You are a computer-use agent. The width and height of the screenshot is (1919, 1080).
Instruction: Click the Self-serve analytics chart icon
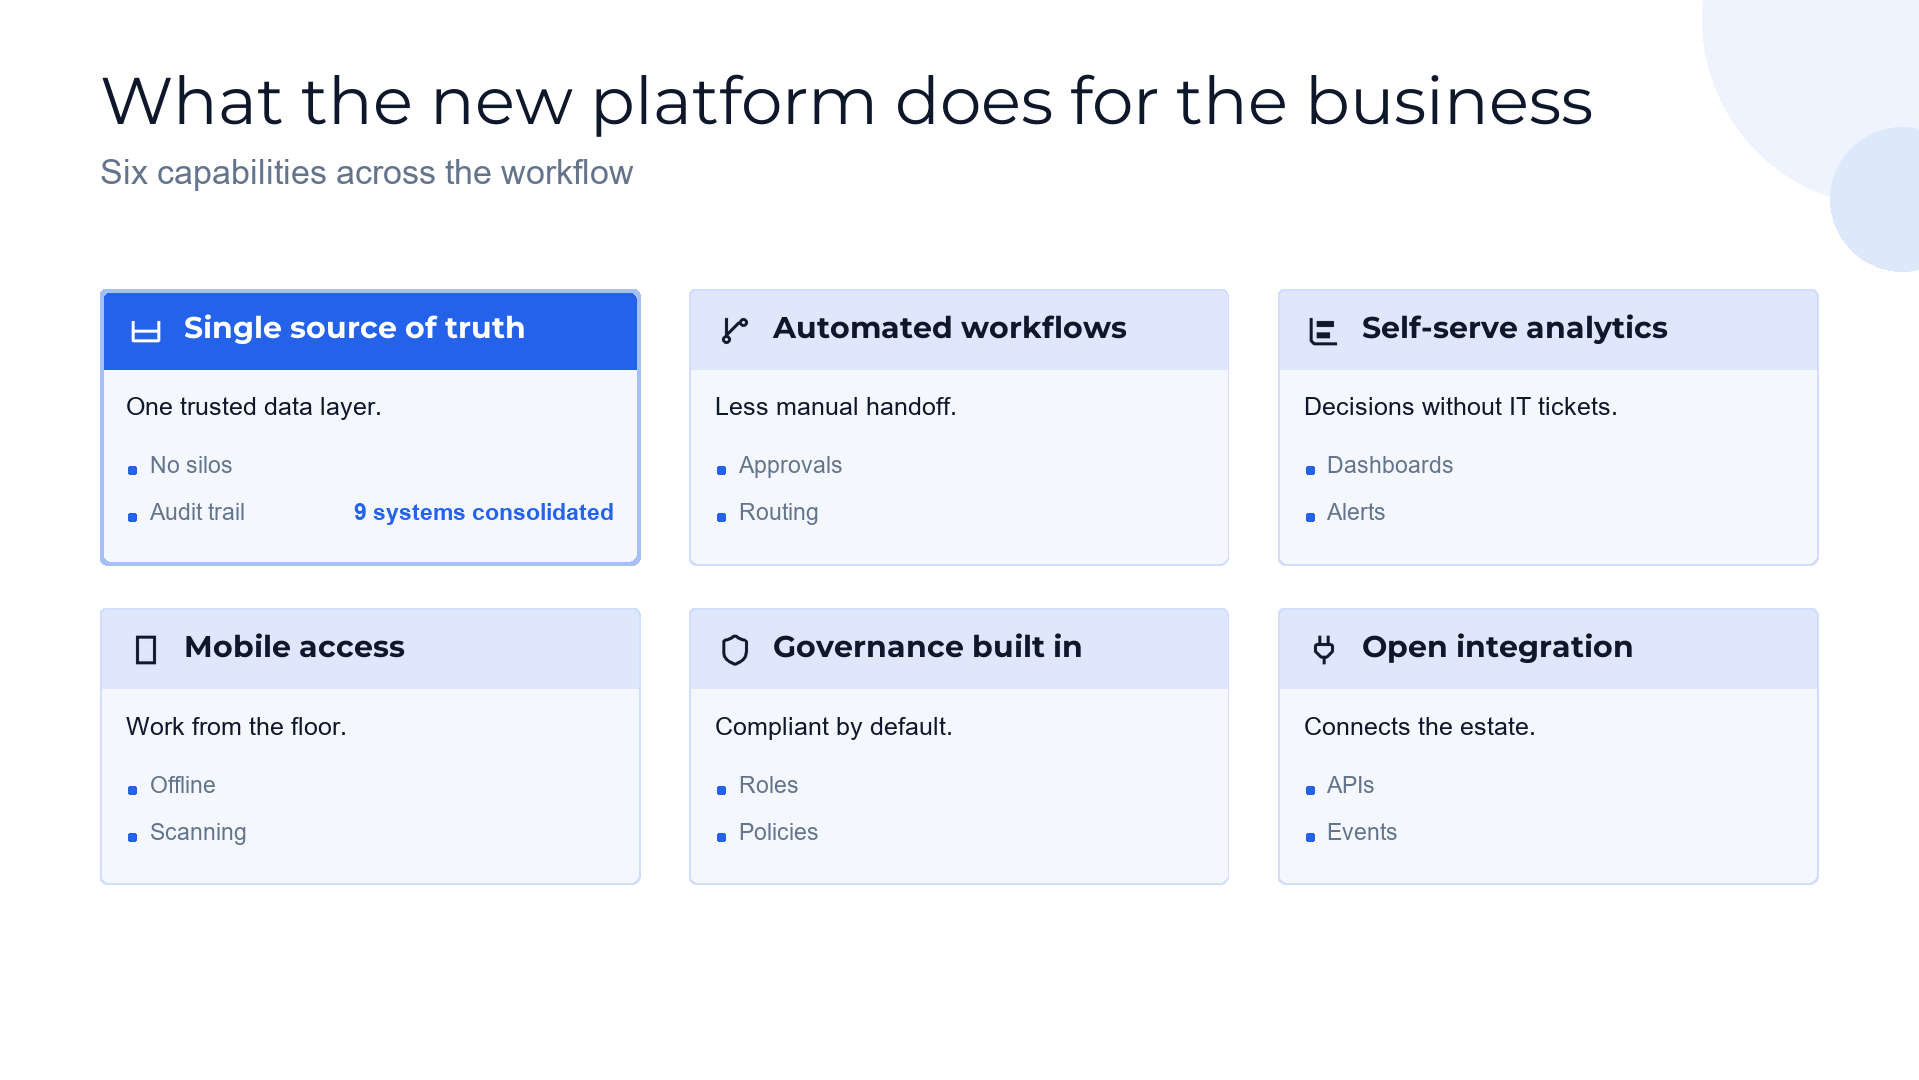click(1324, 331)
